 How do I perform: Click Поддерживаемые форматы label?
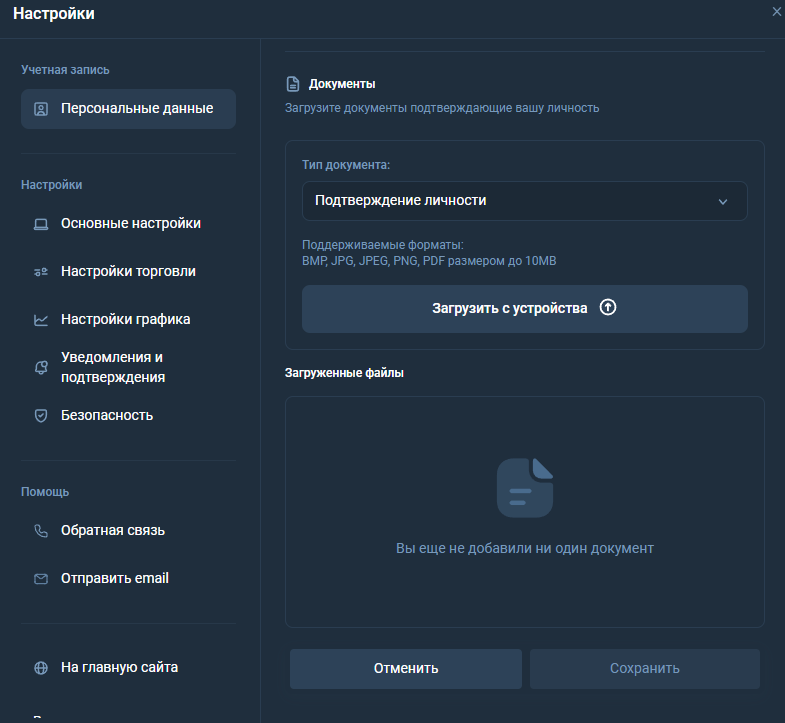pos(383,245)
